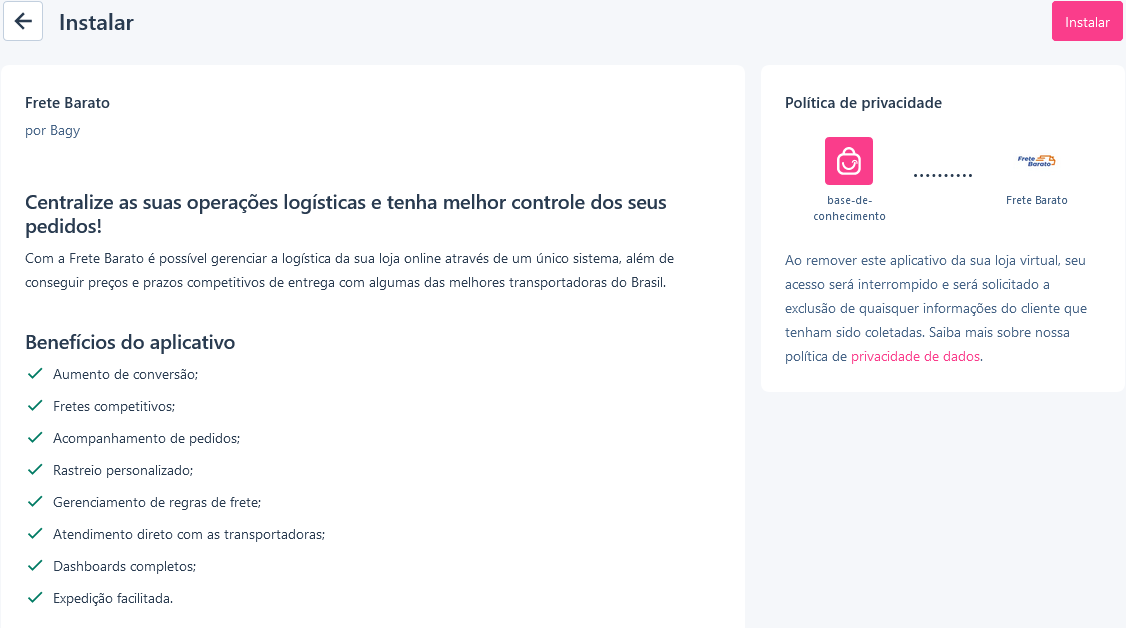1126x628 pixels.
Task: Click the back arrow button
Action: click(x=23, y=21)
